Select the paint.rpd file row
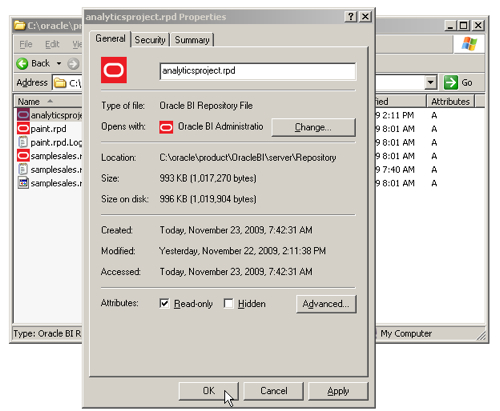The width and height of the screenshot is (500, 411). (48, 129)
